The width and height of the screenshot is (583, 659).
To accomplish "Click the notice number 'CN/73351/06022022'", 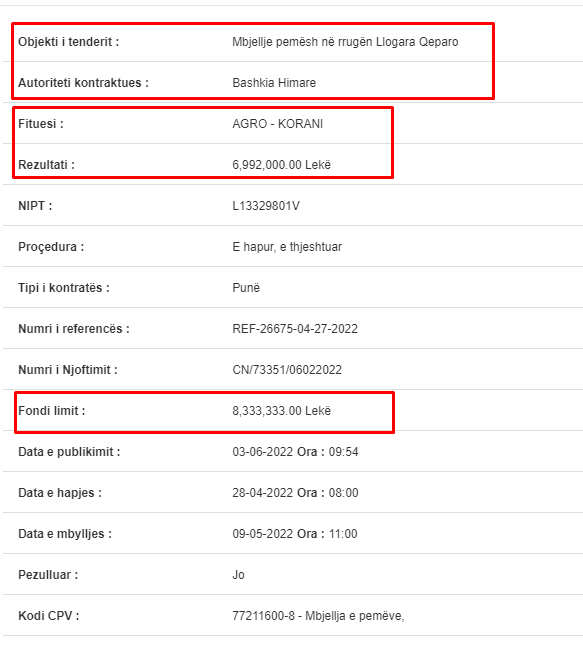I will pyautogui.click(x=287, y=370).
